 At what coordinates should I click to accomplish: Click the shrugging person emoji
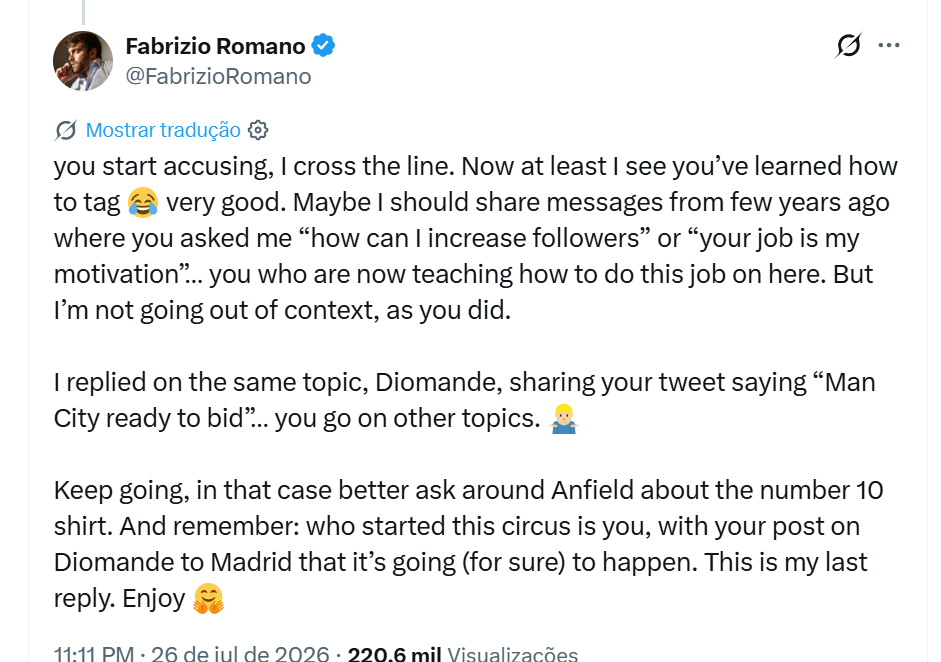click(564, 418)
